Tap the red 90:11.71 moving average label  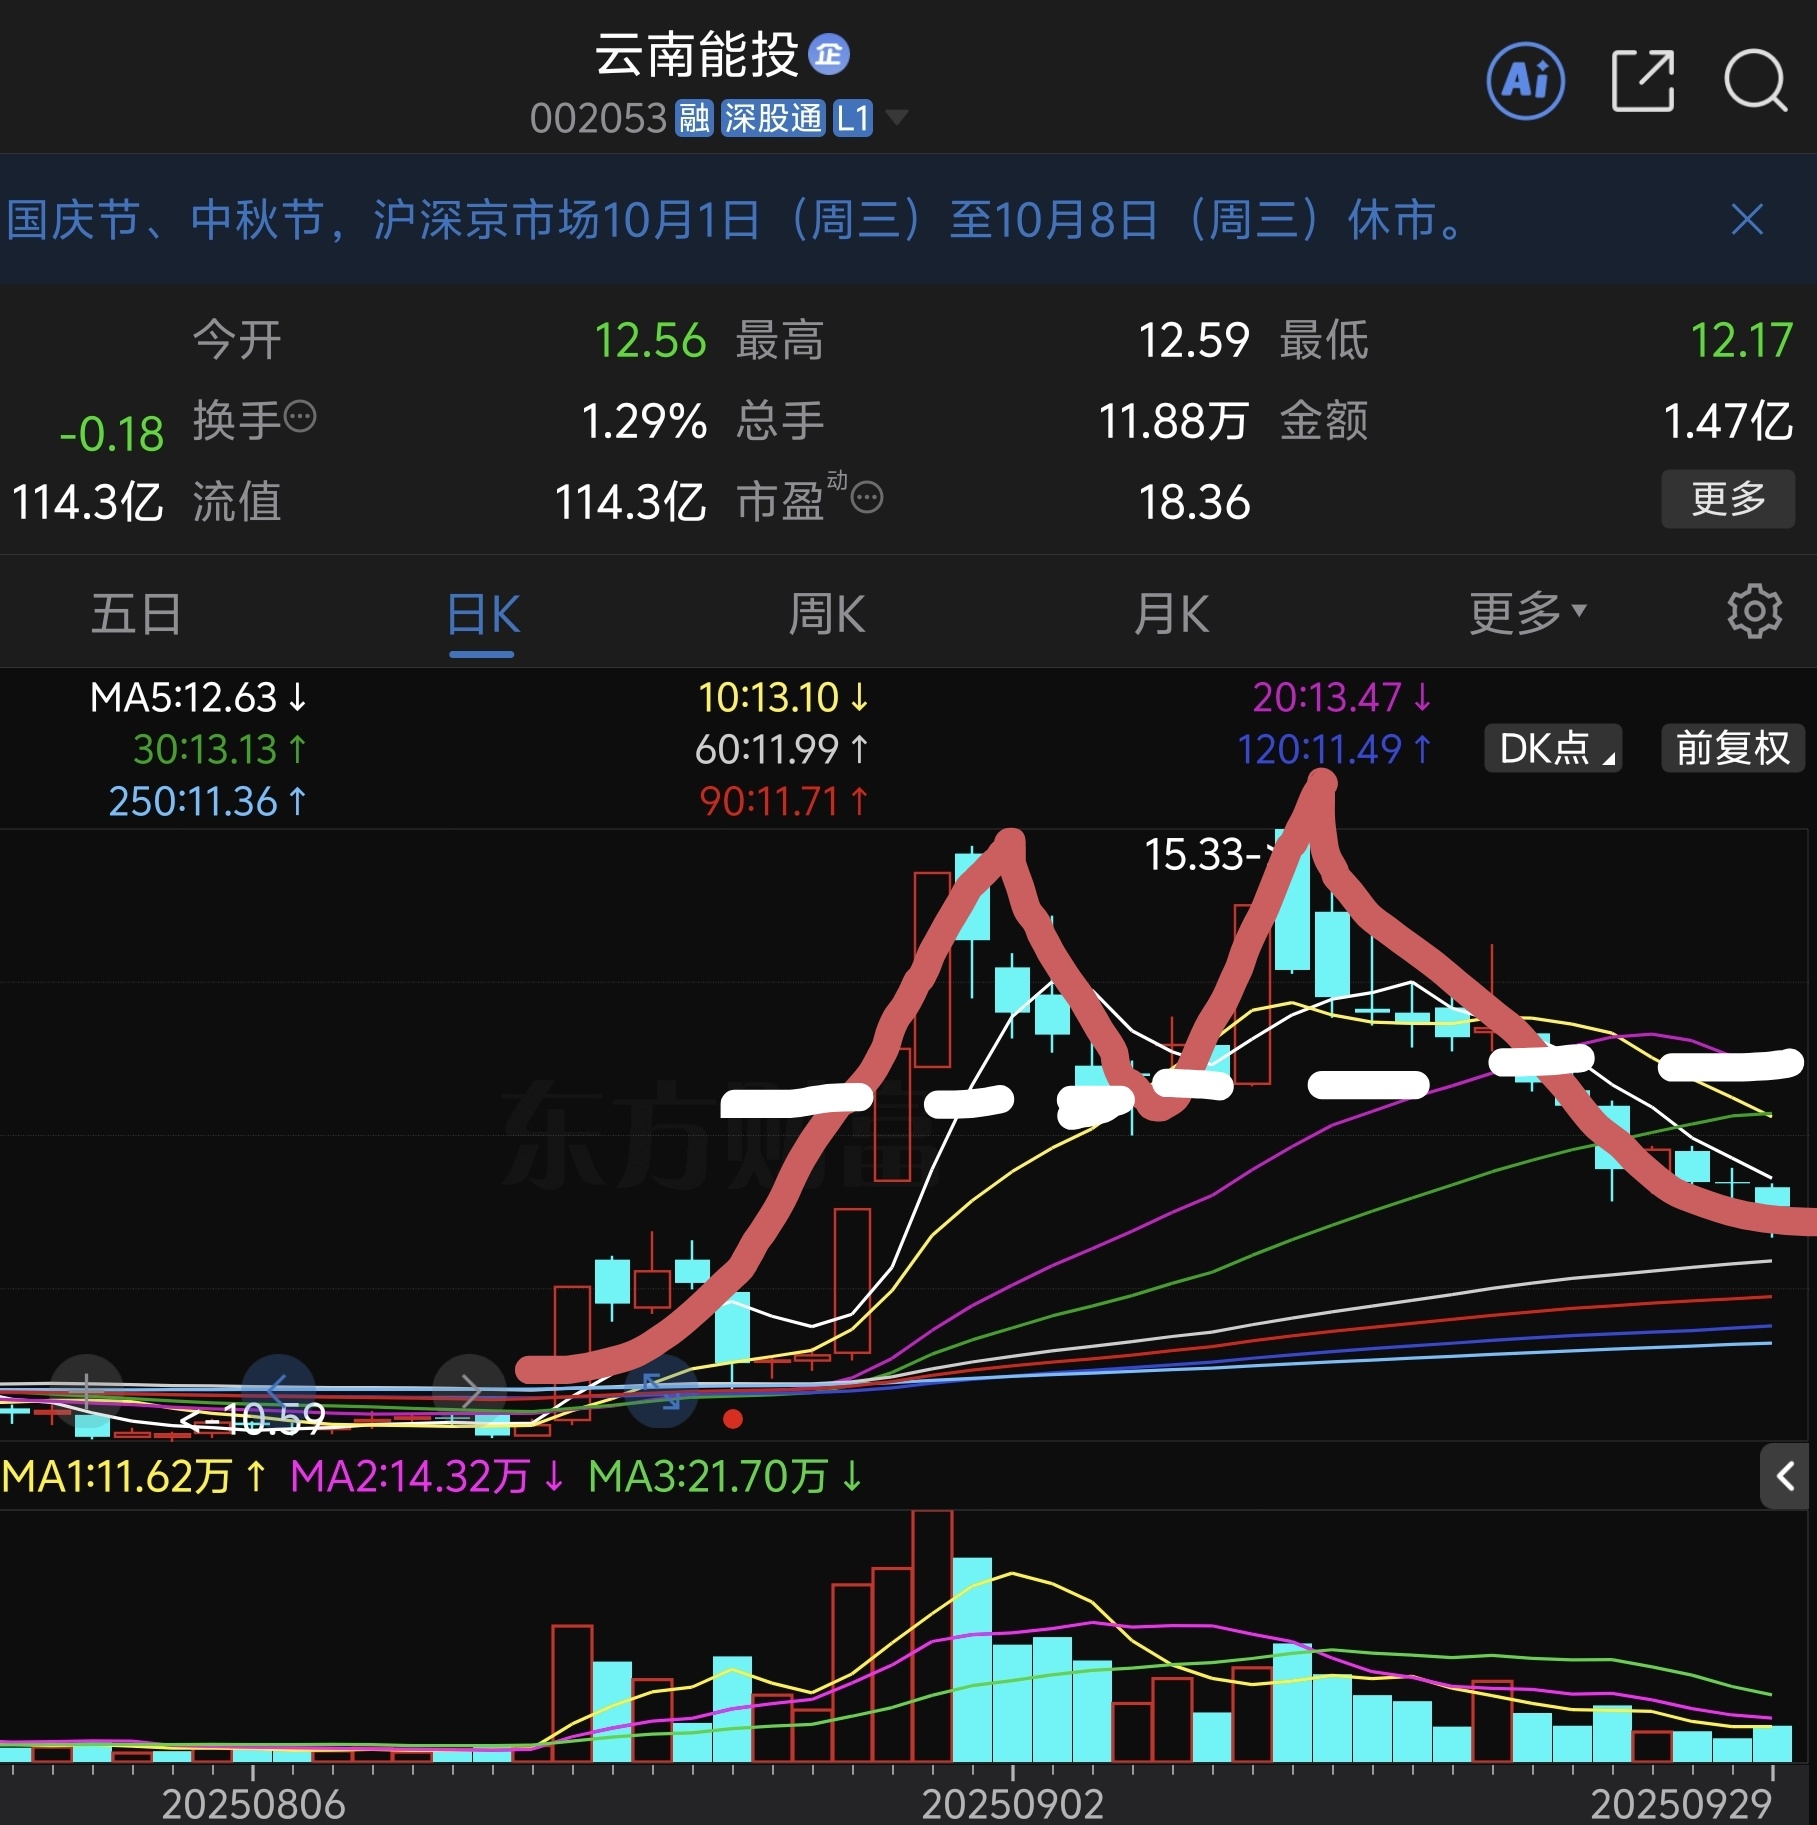click(x=784, y=801)
